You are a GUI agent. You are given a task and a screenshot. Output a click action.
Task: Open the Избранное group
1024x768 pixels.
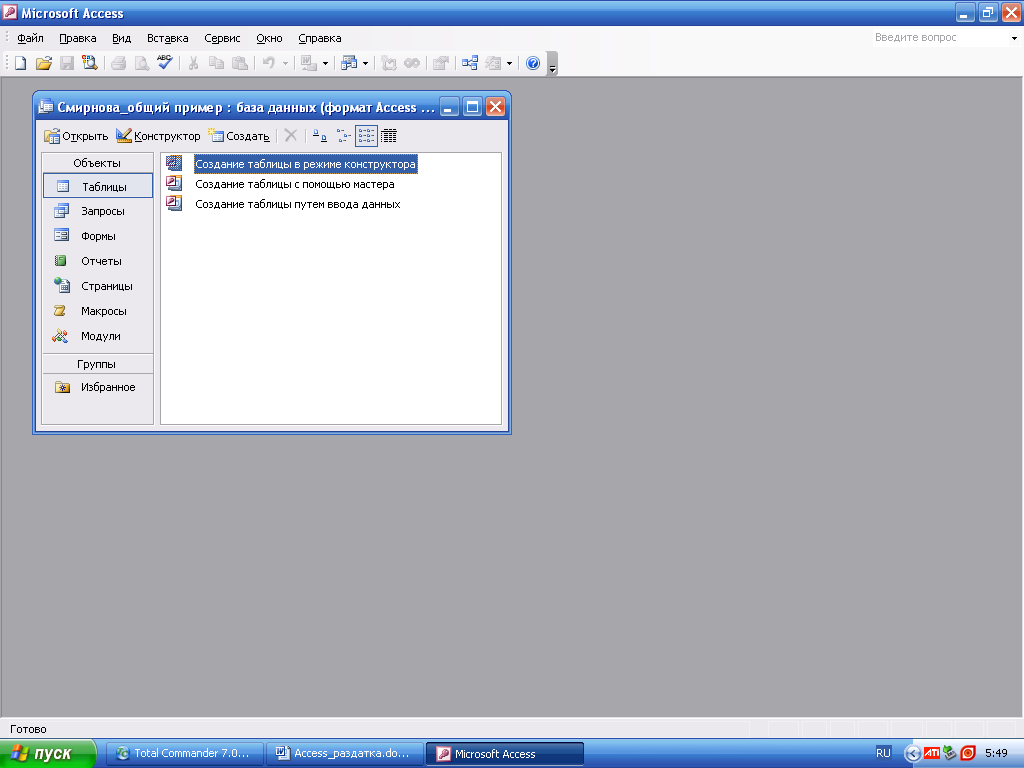(97, 387)
